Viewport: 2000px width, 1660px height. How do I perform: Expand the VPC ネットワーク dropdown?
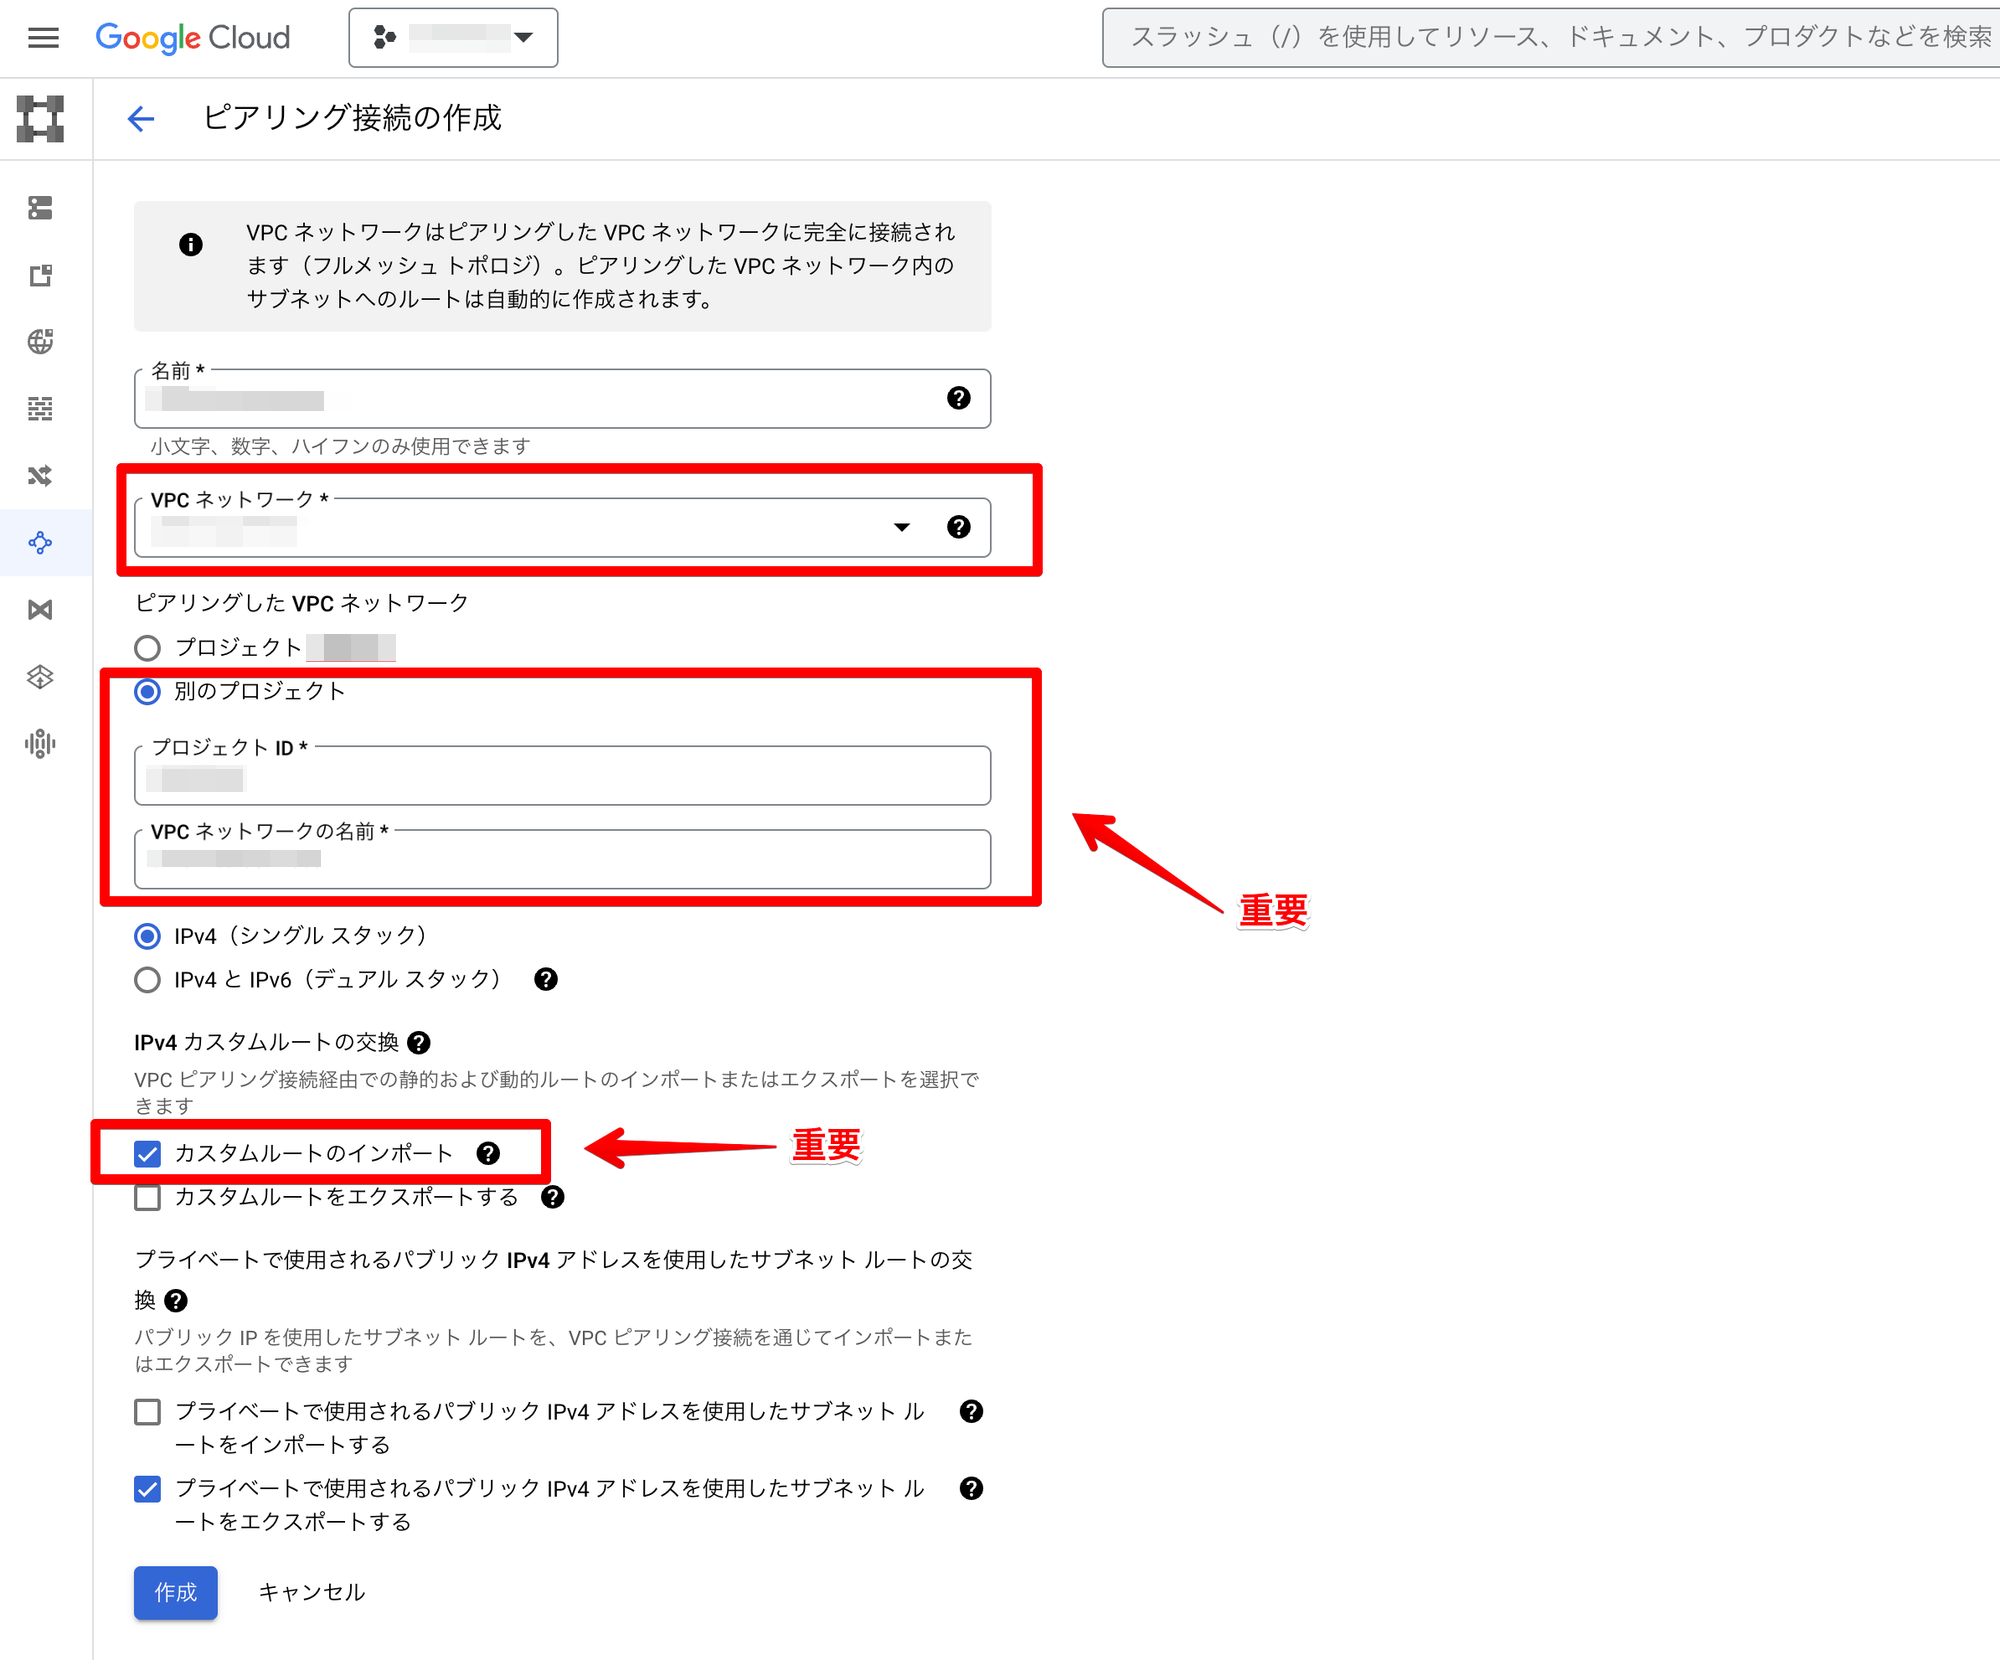(901, 527)
